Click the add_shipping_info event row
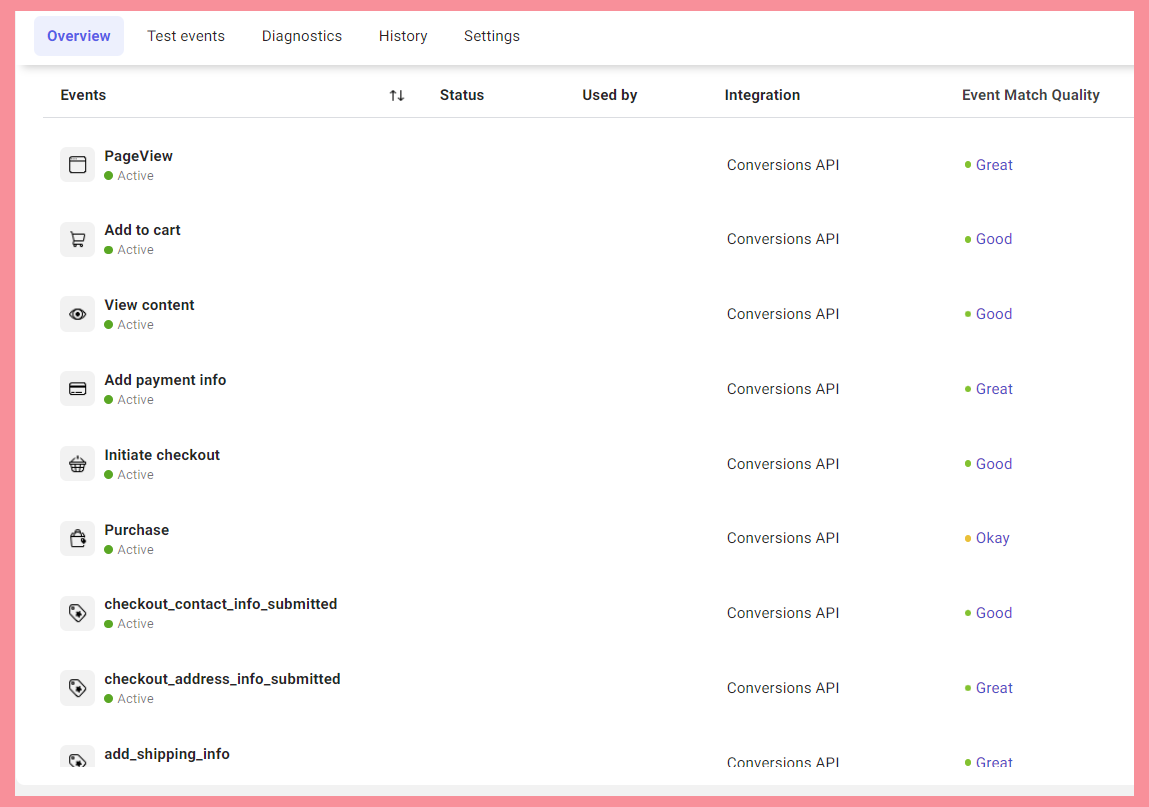The width and height of the screenshot is (1149, 807). (x=167, y=754)
